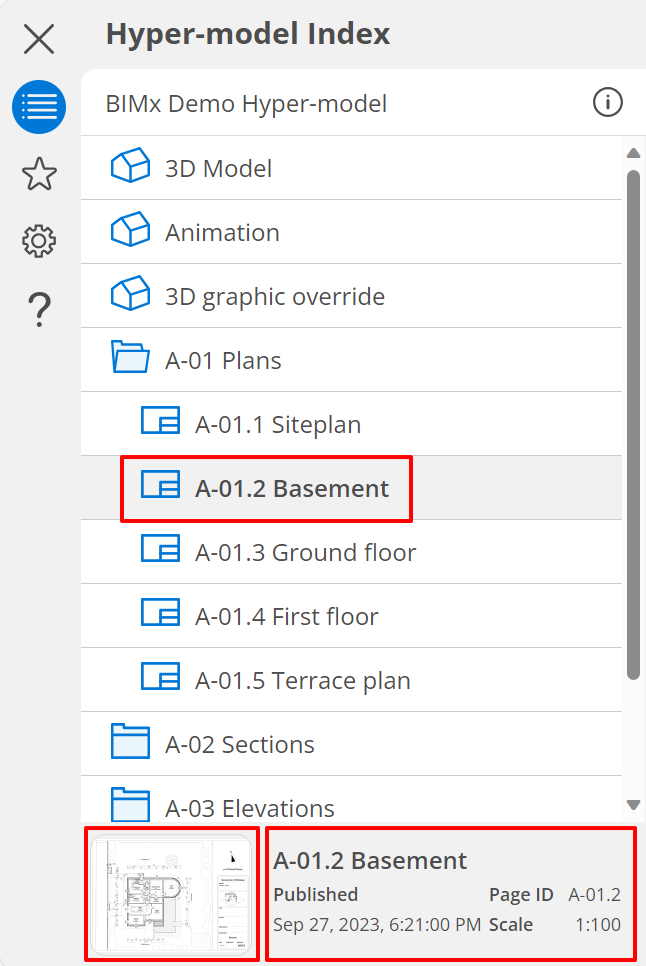Select the index list sidebar icon
646x966 pixels.
click(39, 107)
